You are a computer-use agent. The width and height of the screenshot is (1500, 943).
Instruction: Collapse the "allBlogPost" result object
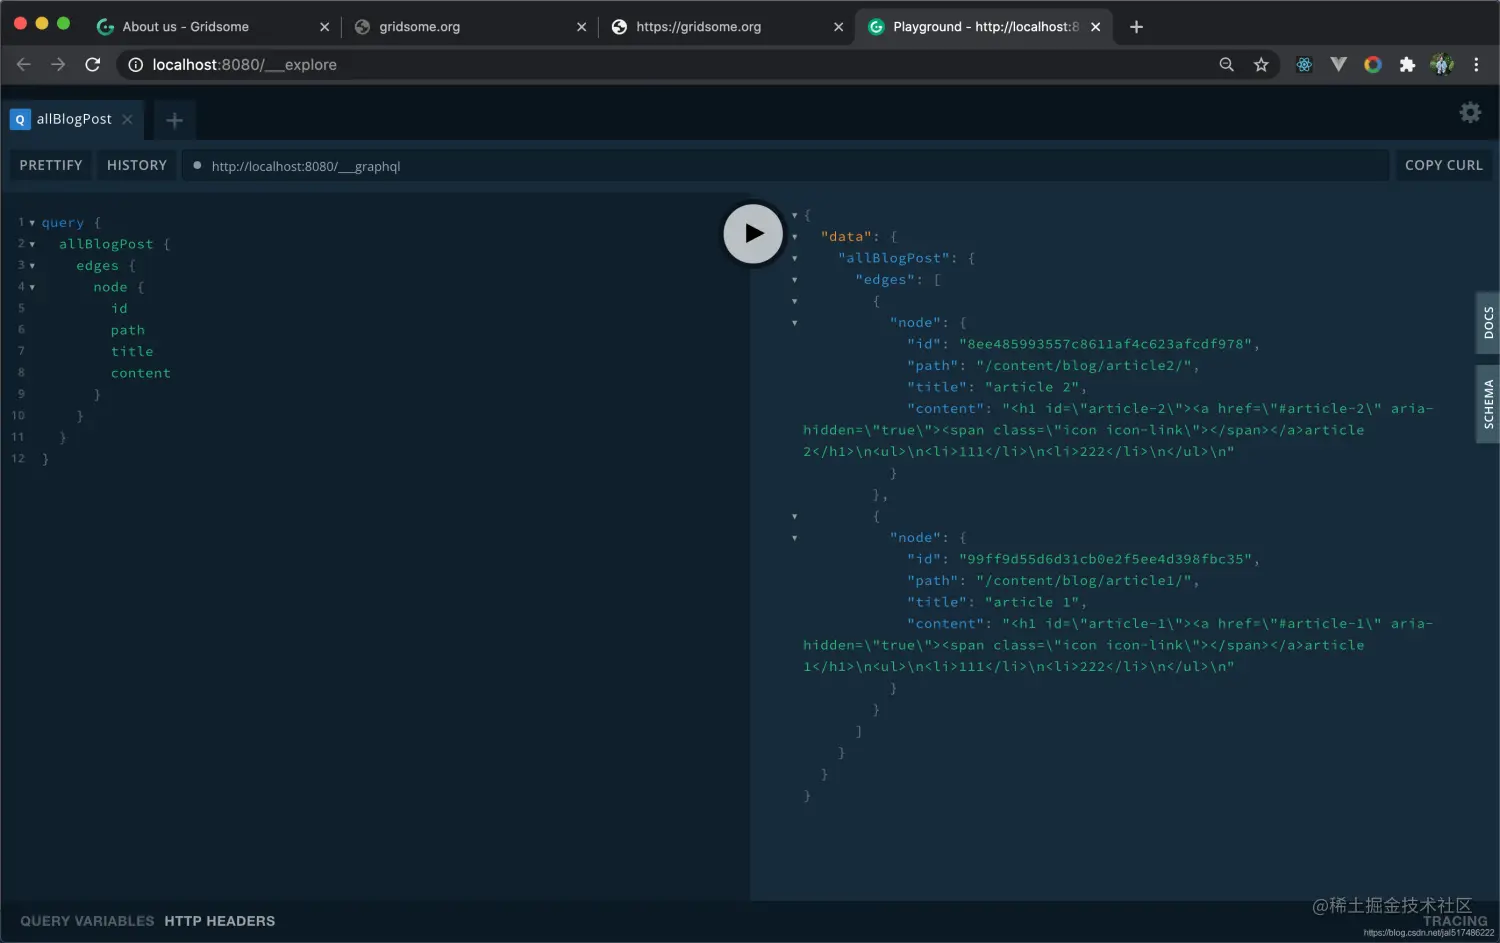(x=795, y=258)
